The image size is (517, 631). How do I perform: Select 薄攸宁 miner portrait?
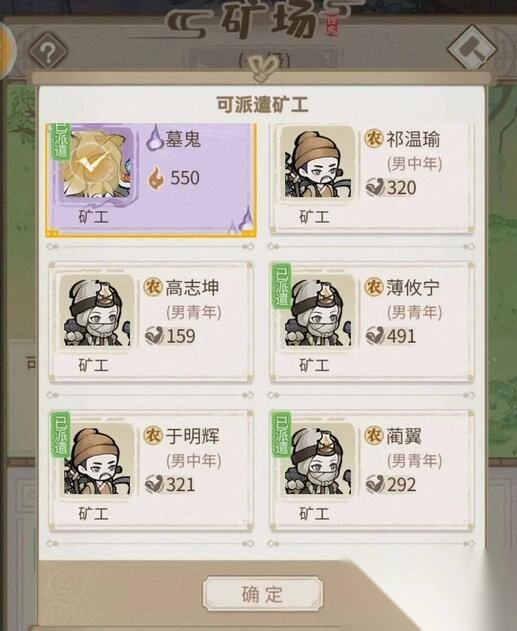[318, 312]
